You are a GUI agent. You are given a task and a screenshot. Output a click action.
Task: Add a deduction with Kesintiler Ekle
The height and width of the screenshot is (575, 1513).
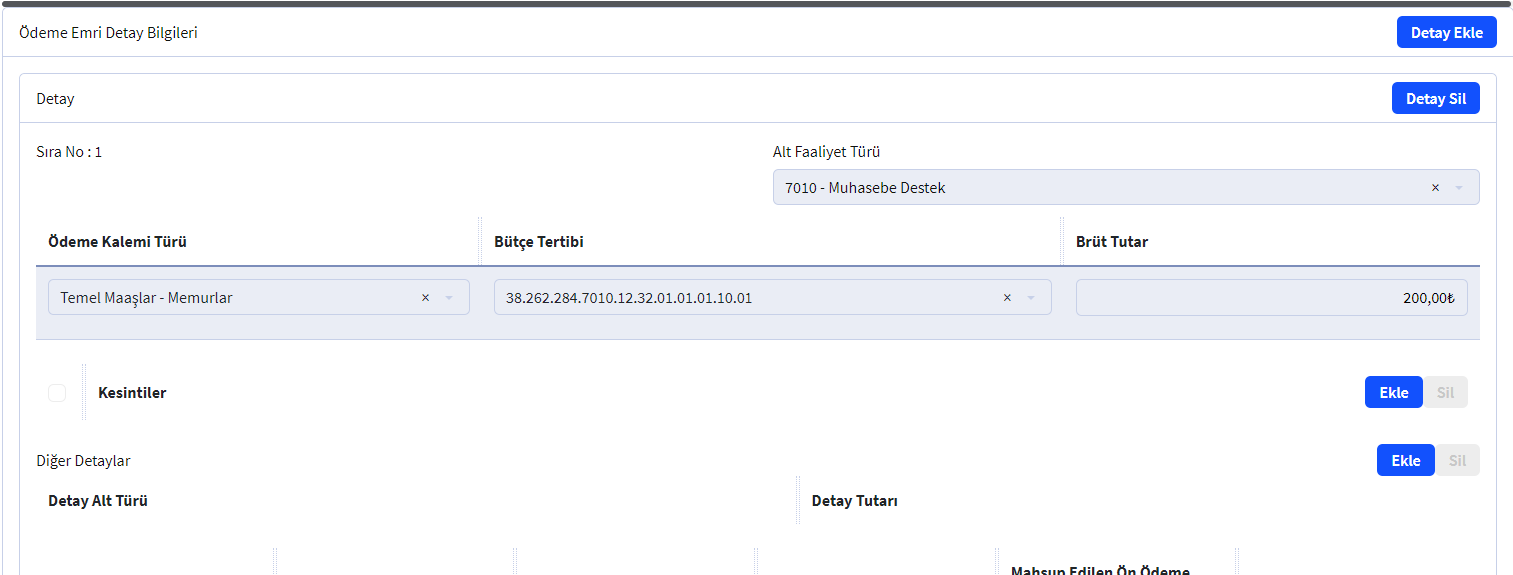[1393, 392]
